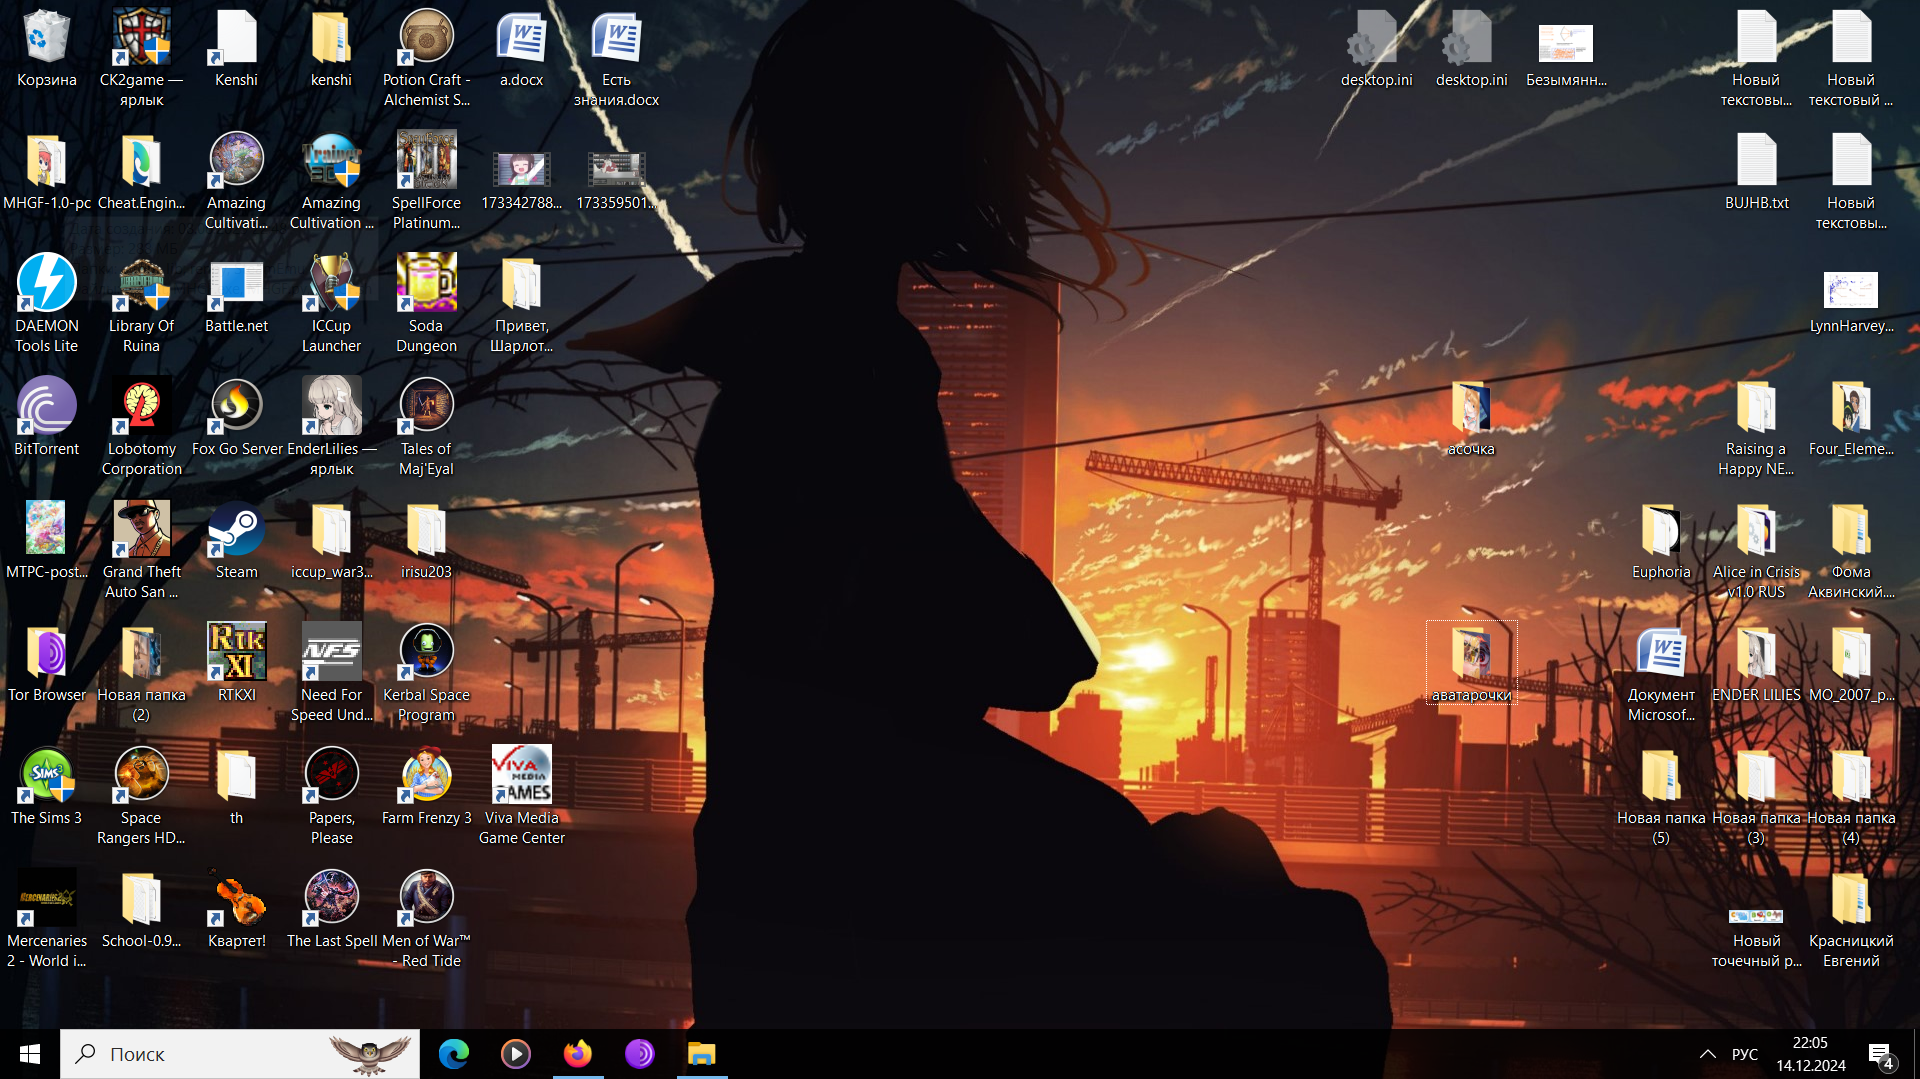Launch the ICCup Launcher
The image size is (1920, 1079).
coord(331,304)
